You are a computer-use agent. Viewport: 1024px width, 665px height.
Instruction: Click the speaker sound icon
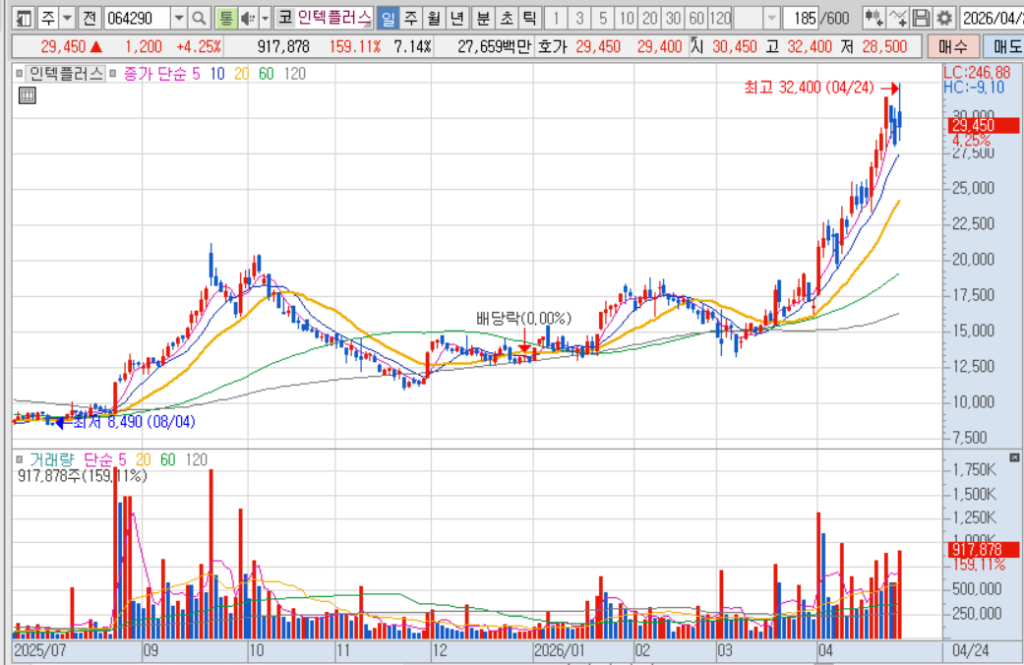(x=248, y=18)
